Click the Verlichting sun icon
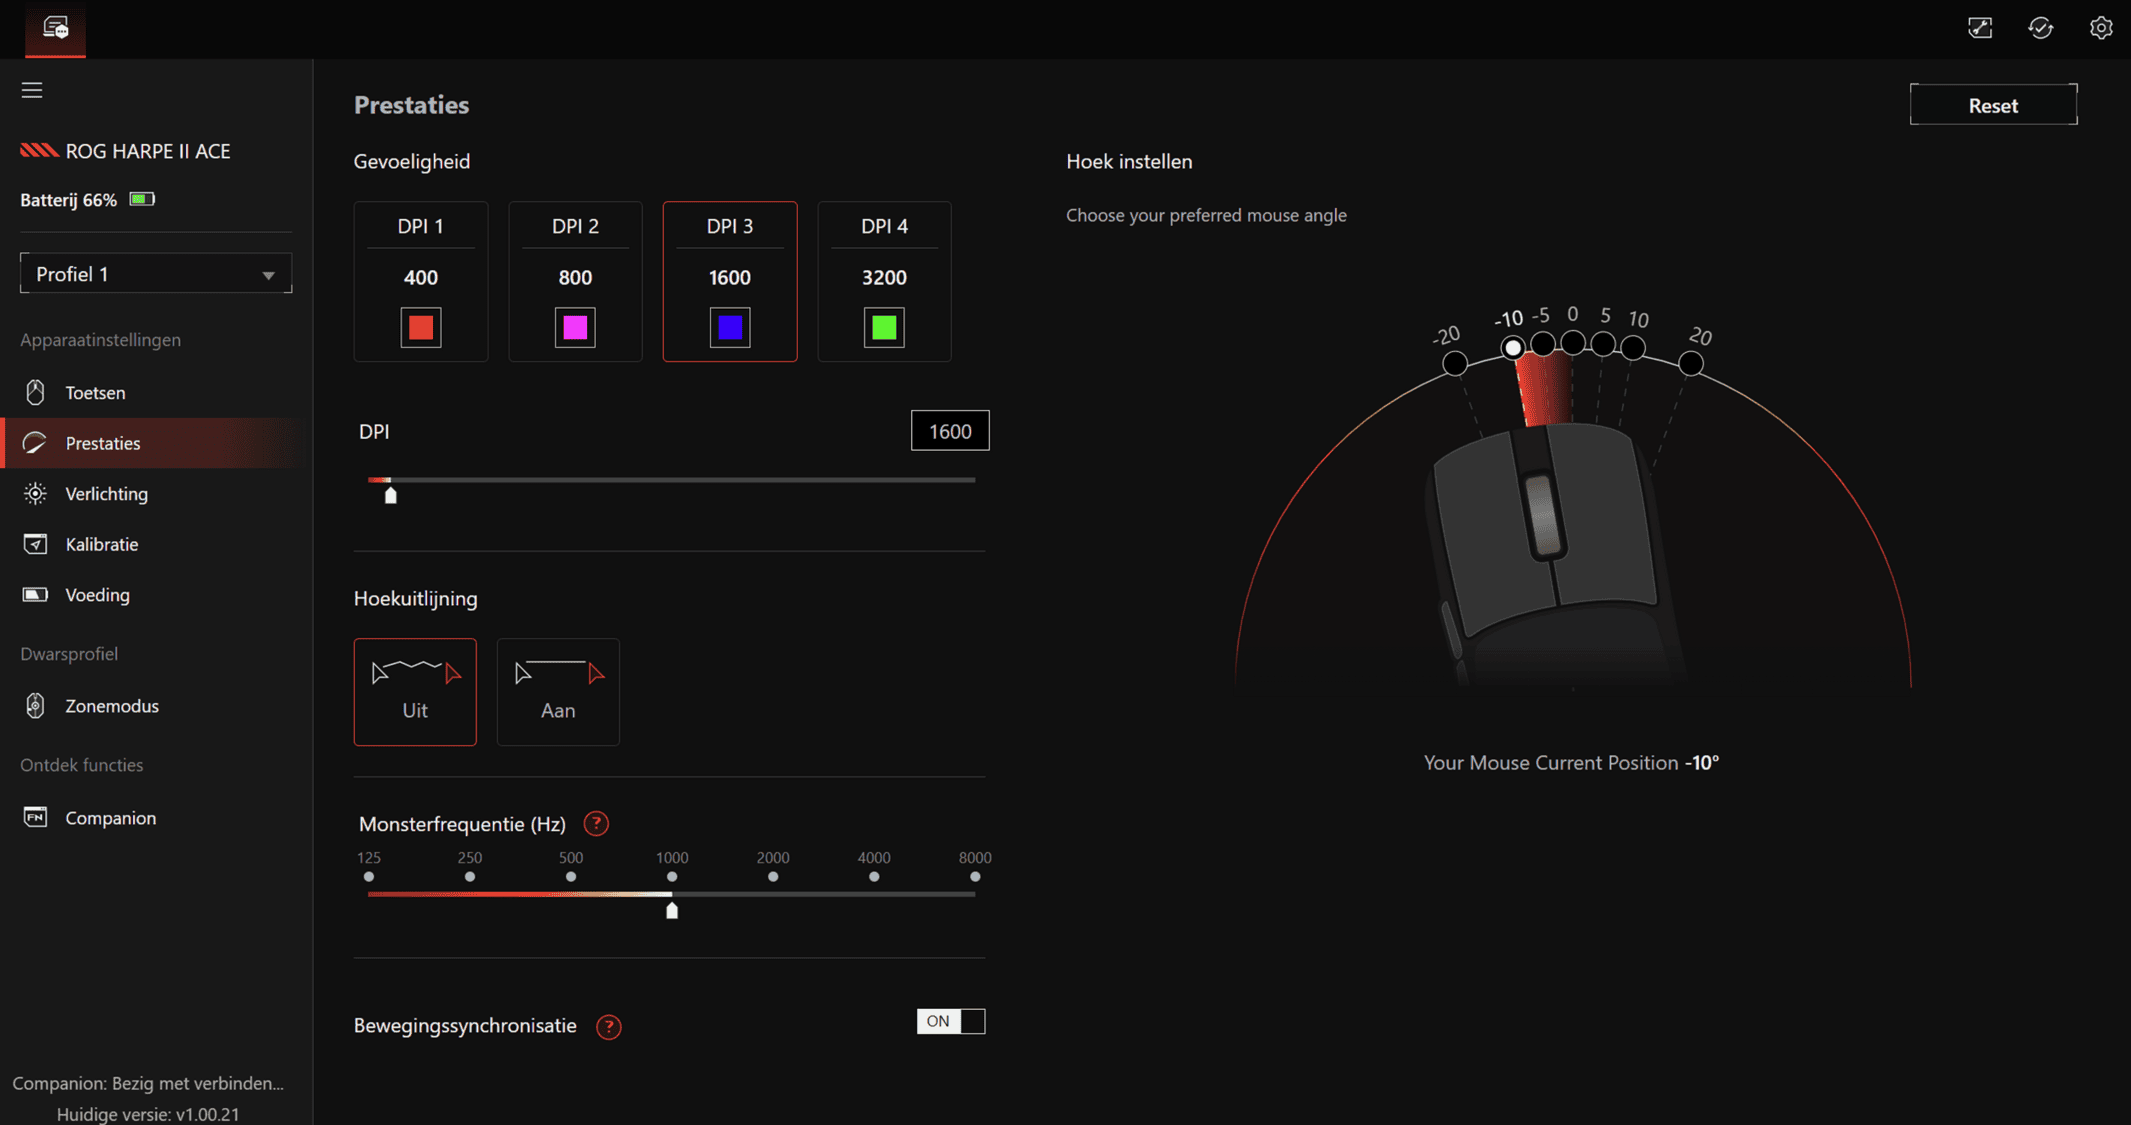 pyautogui.click(x=35, y=493)
